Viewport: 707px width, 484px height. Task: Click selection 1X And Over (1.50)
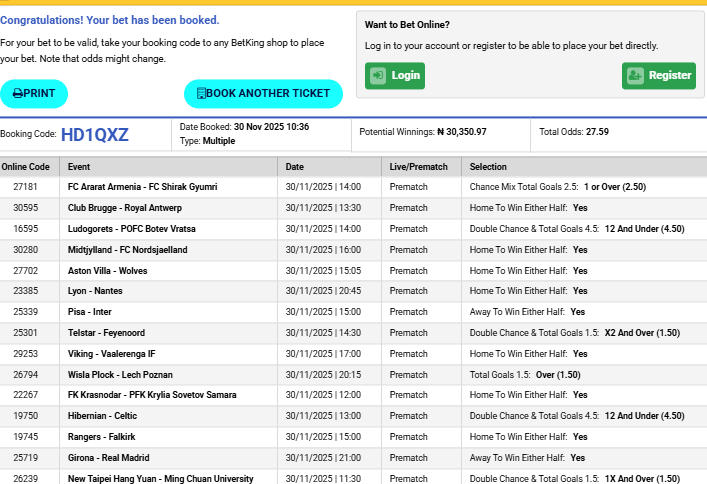click(x=642, y=479)
